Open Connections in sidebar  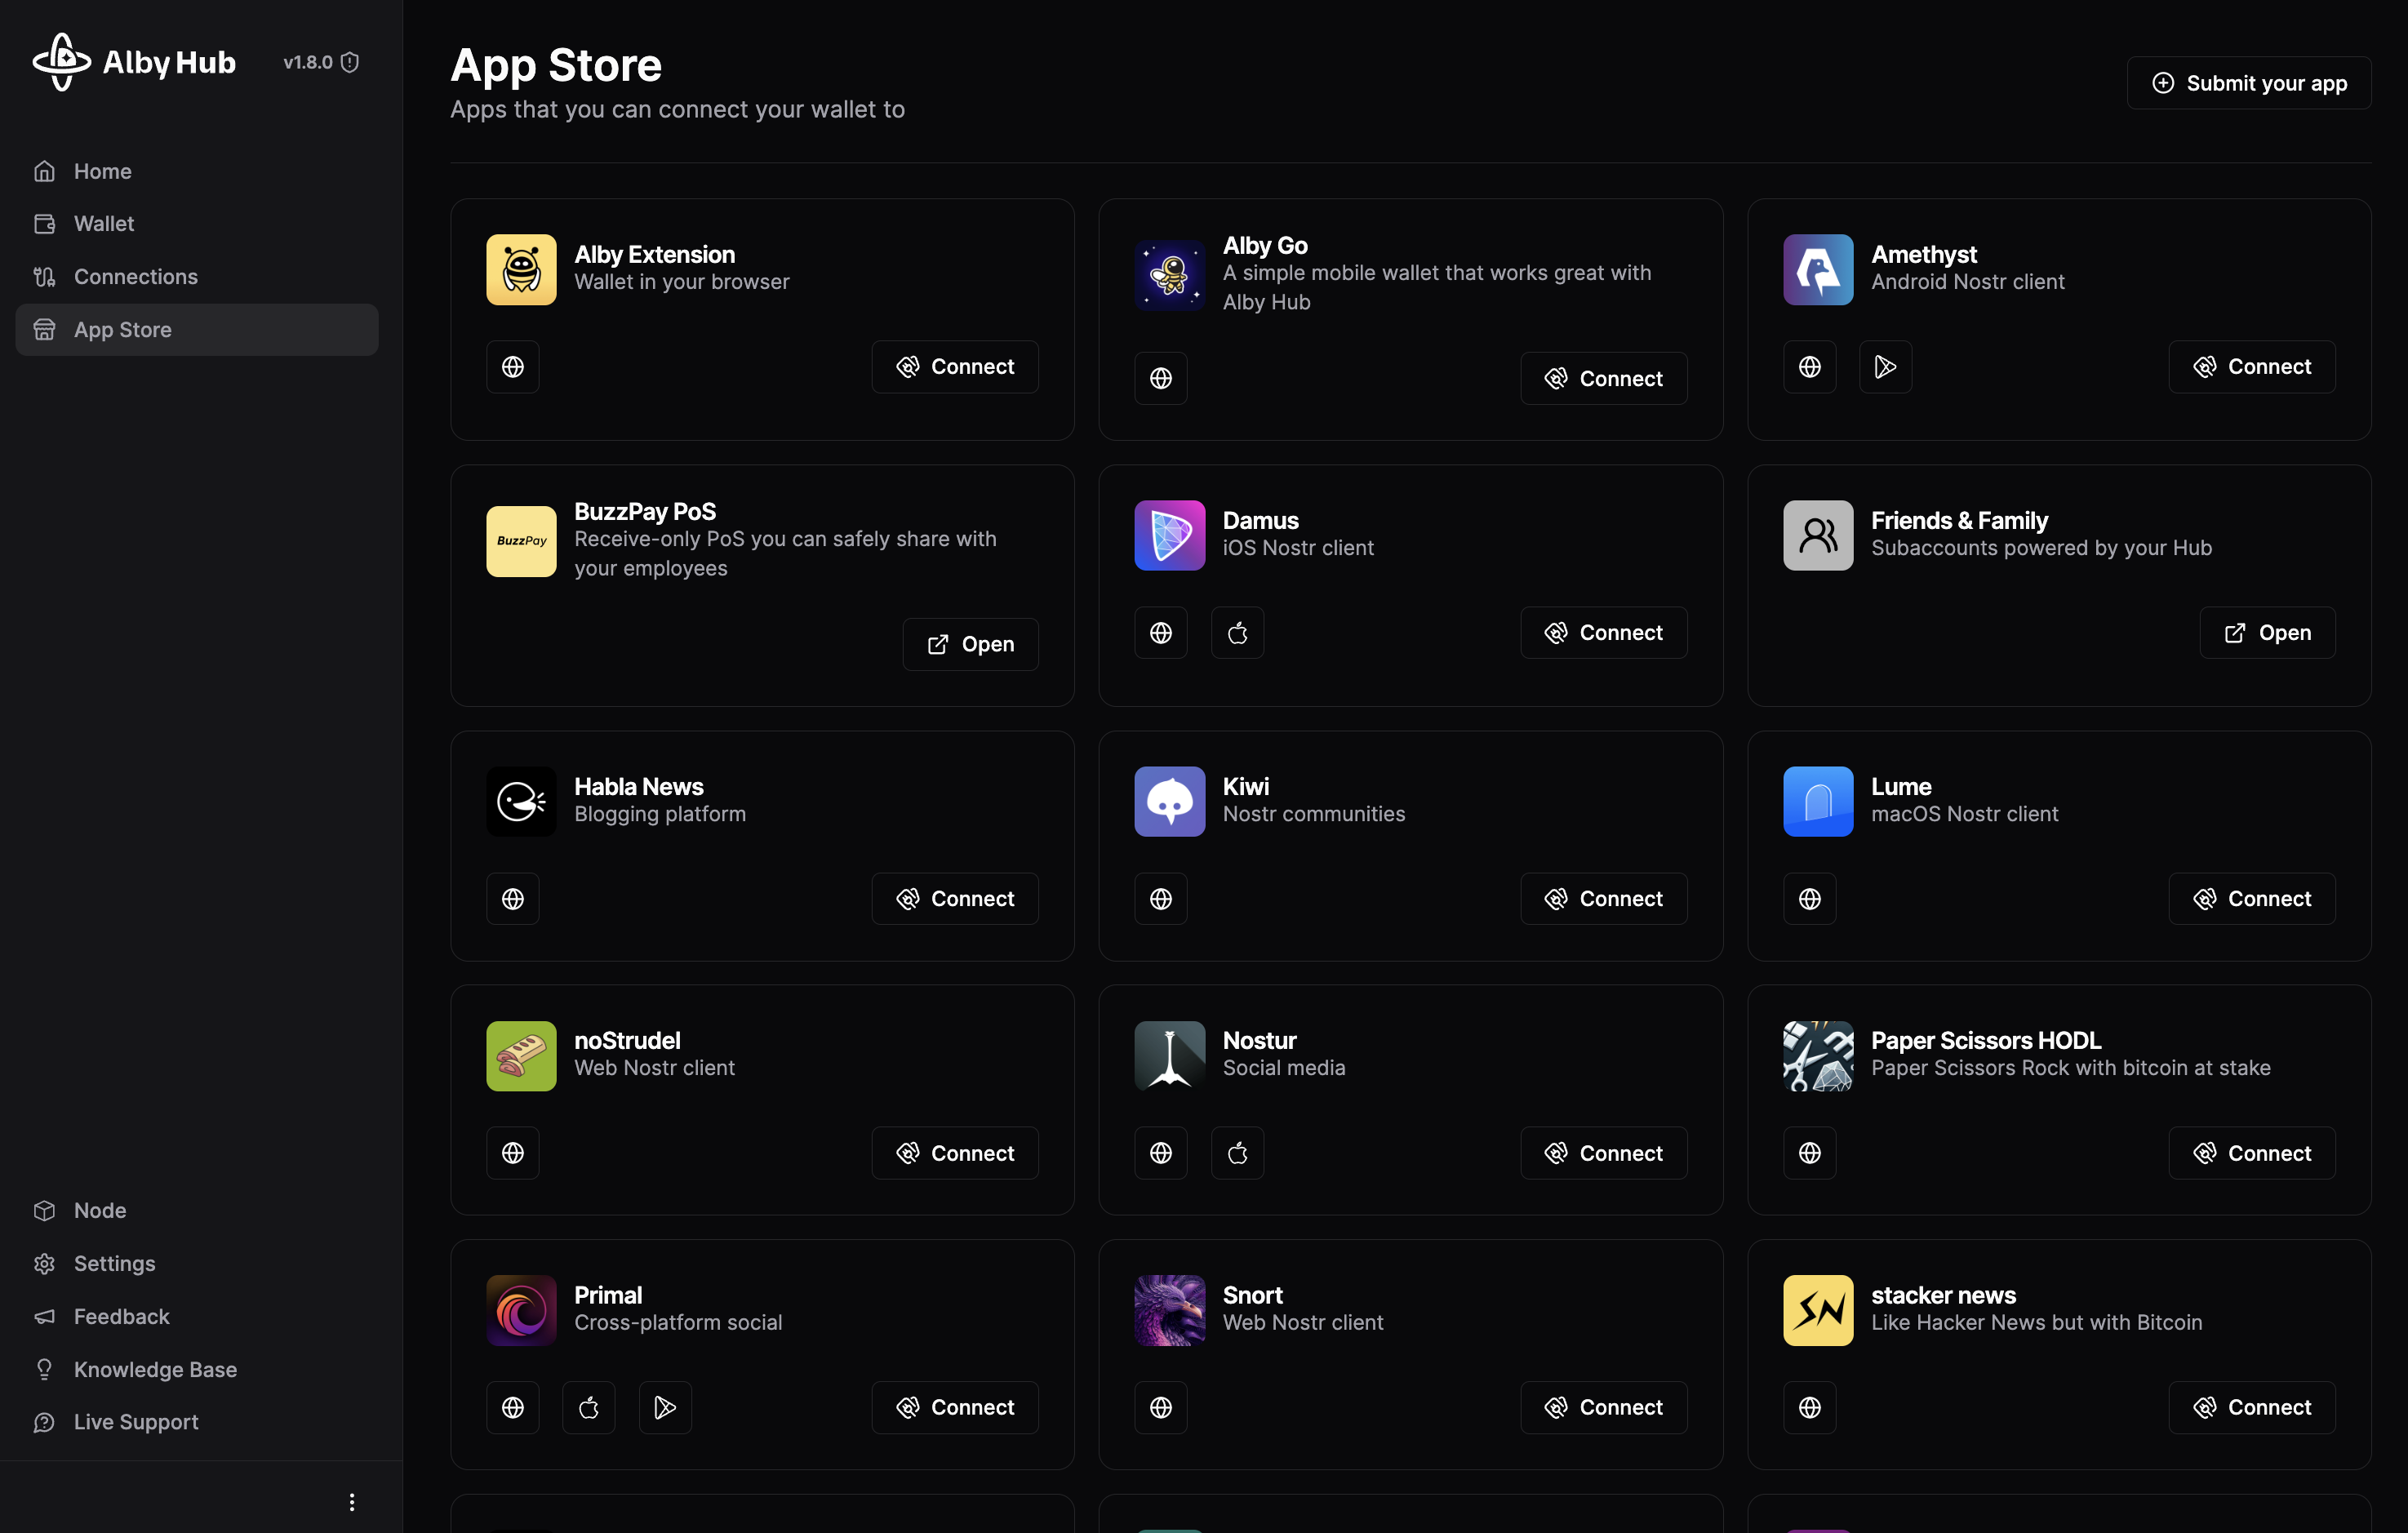tap(197, 277)
